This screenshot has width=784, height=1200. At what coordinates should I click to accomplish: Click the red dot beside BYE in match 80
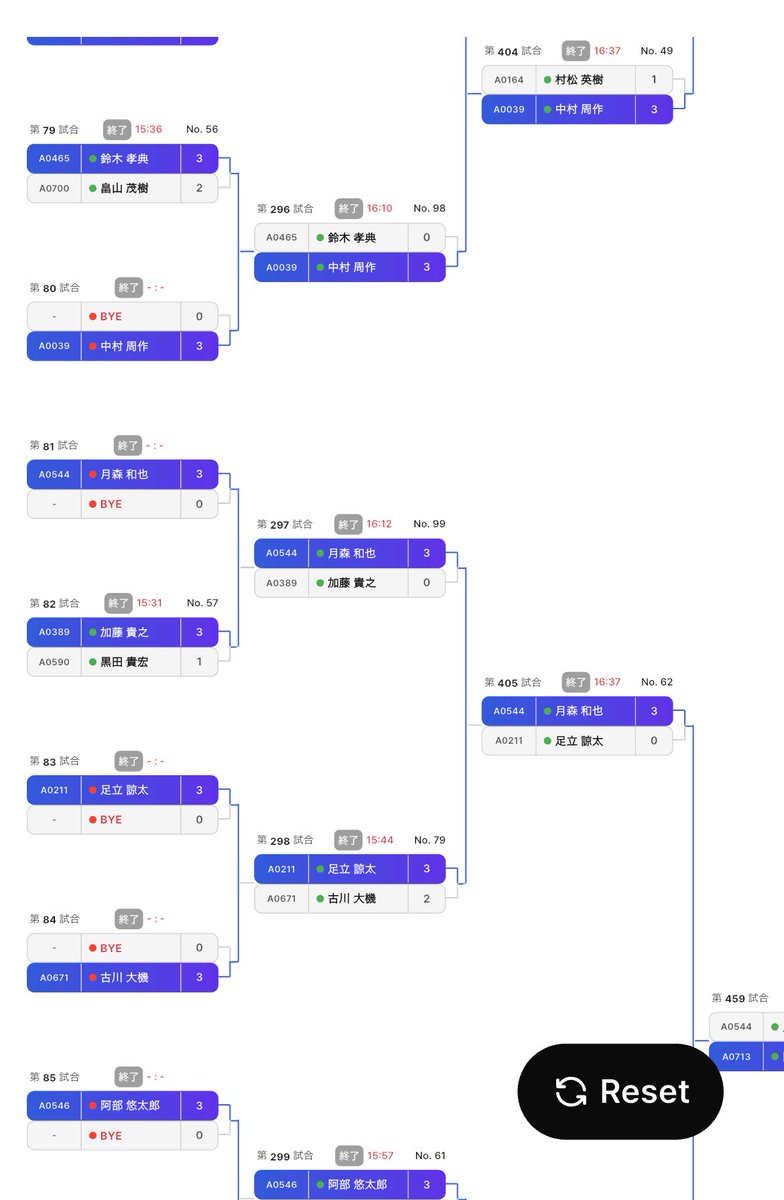[92, 316]
